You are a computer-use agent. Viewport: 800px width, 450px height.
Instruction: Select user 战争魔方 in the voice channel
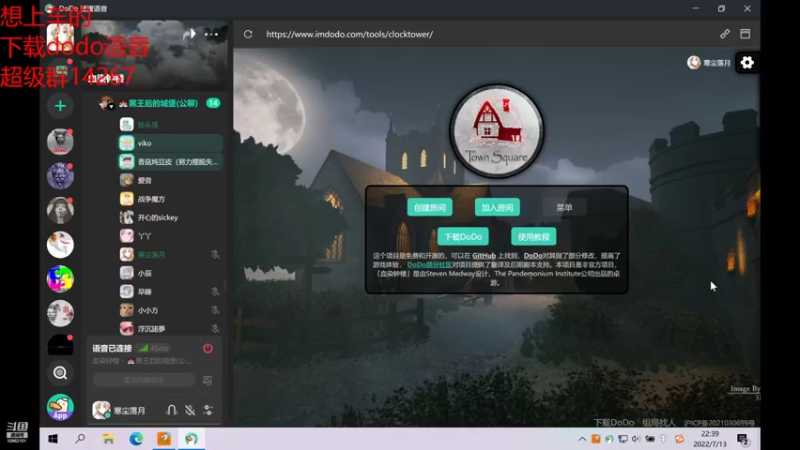[170, 199]
